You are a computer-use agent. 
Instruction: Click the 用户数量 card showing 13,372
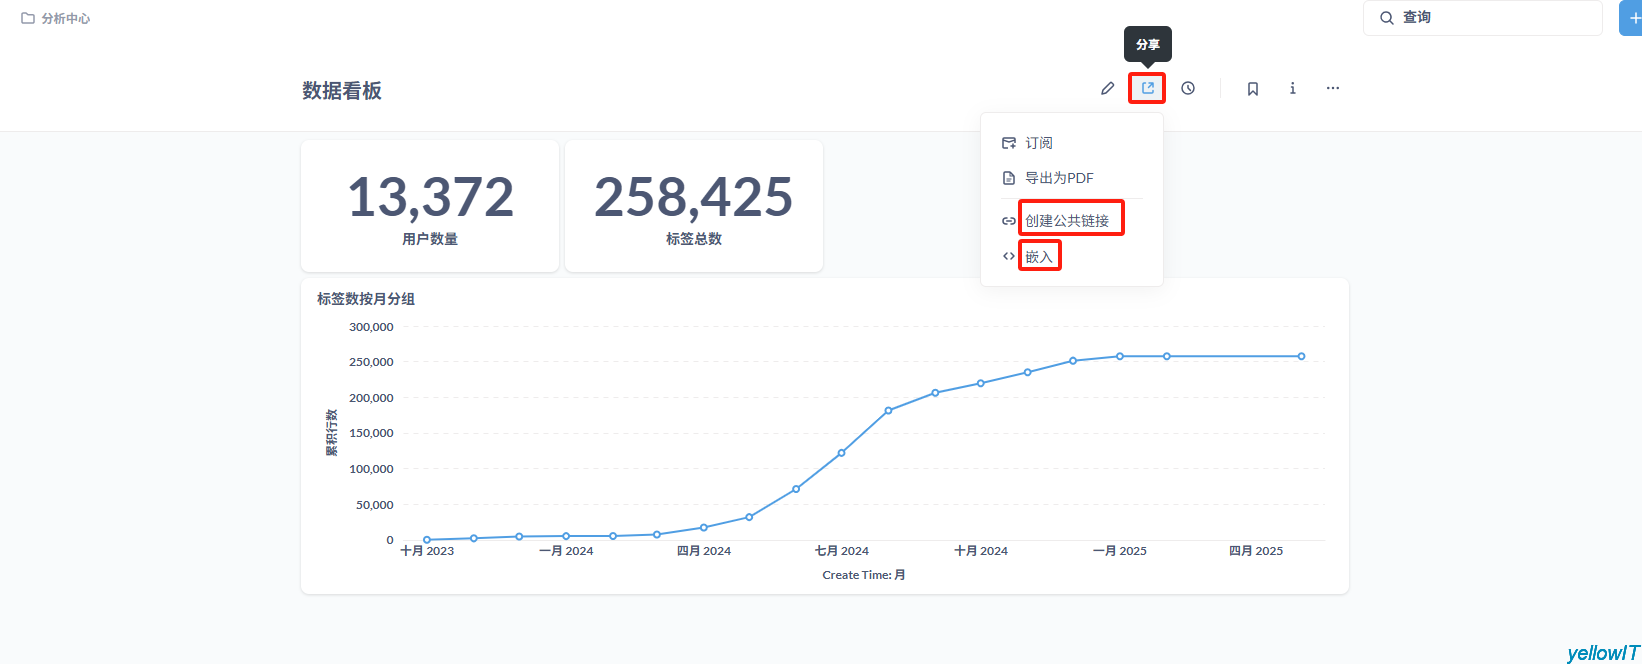430,206
